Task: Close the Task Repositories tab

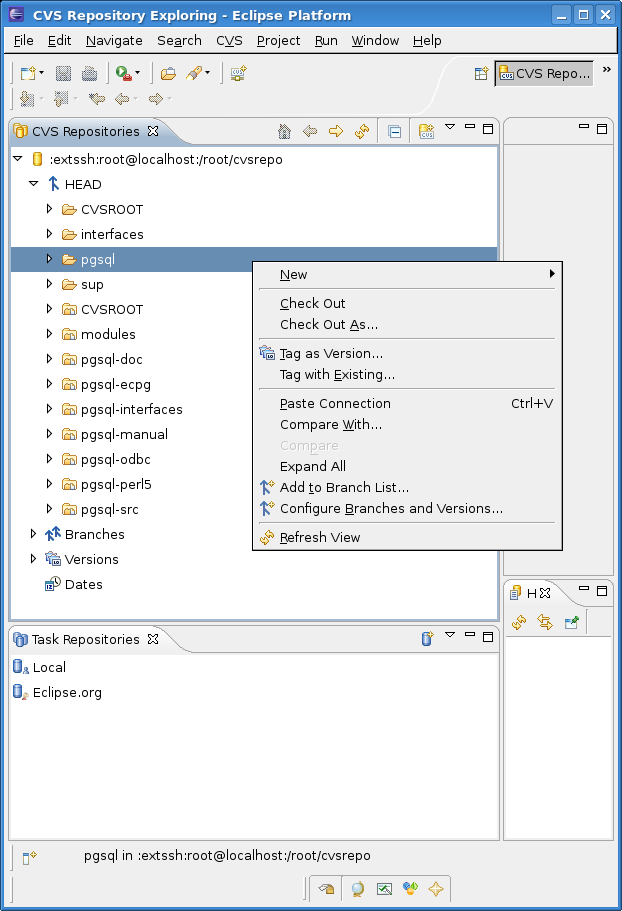Action: tap(153, 639)
